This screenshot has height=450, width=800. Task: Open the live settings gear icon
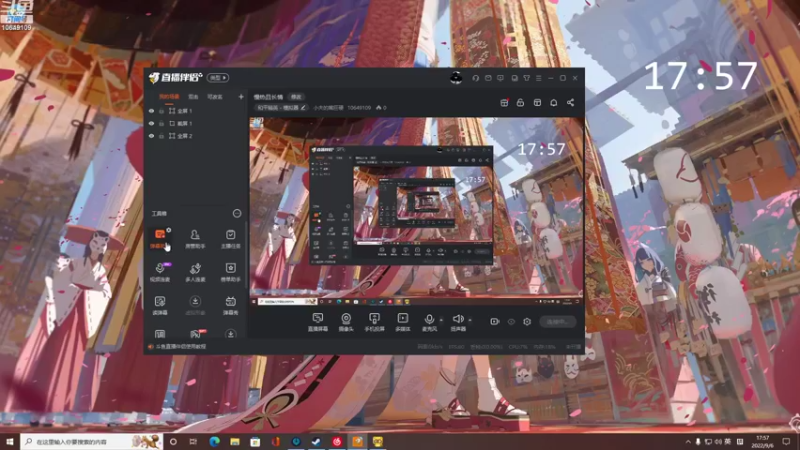pyautogui.click(x=527, y=321)
